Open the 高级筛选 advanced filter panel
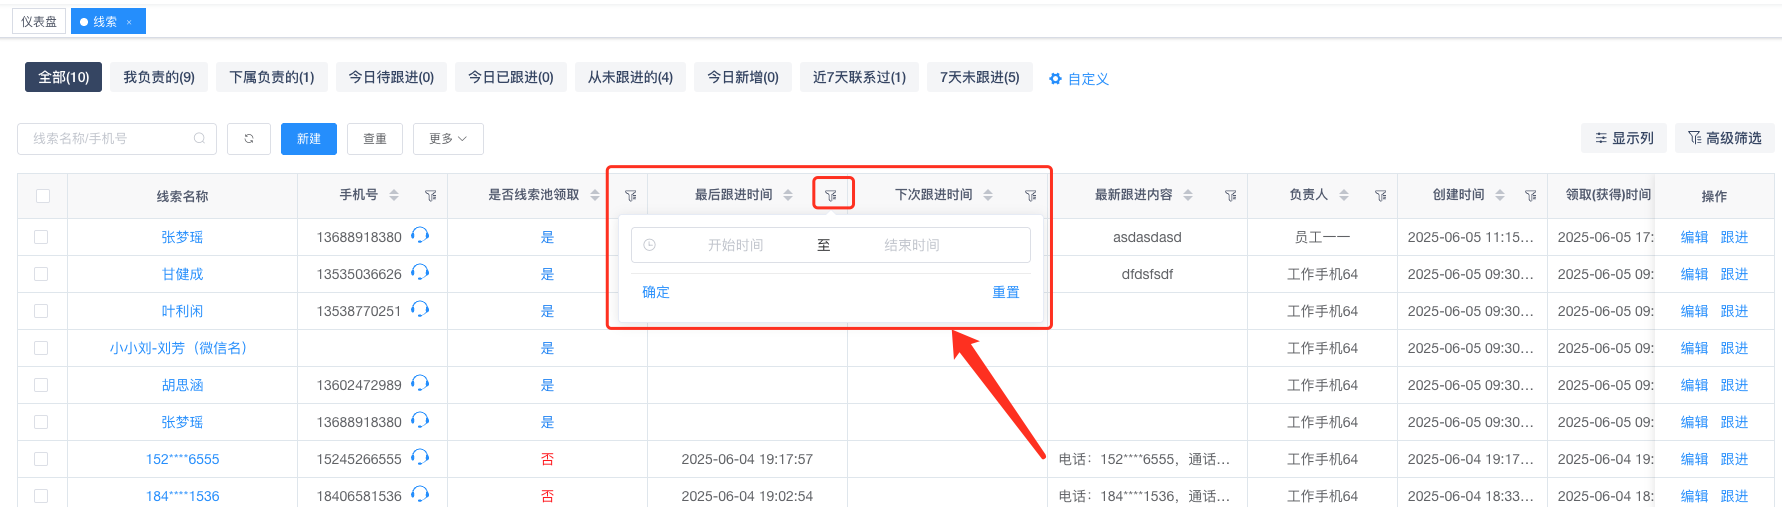The image size is (1782, 507). (x=1724, y=138)
